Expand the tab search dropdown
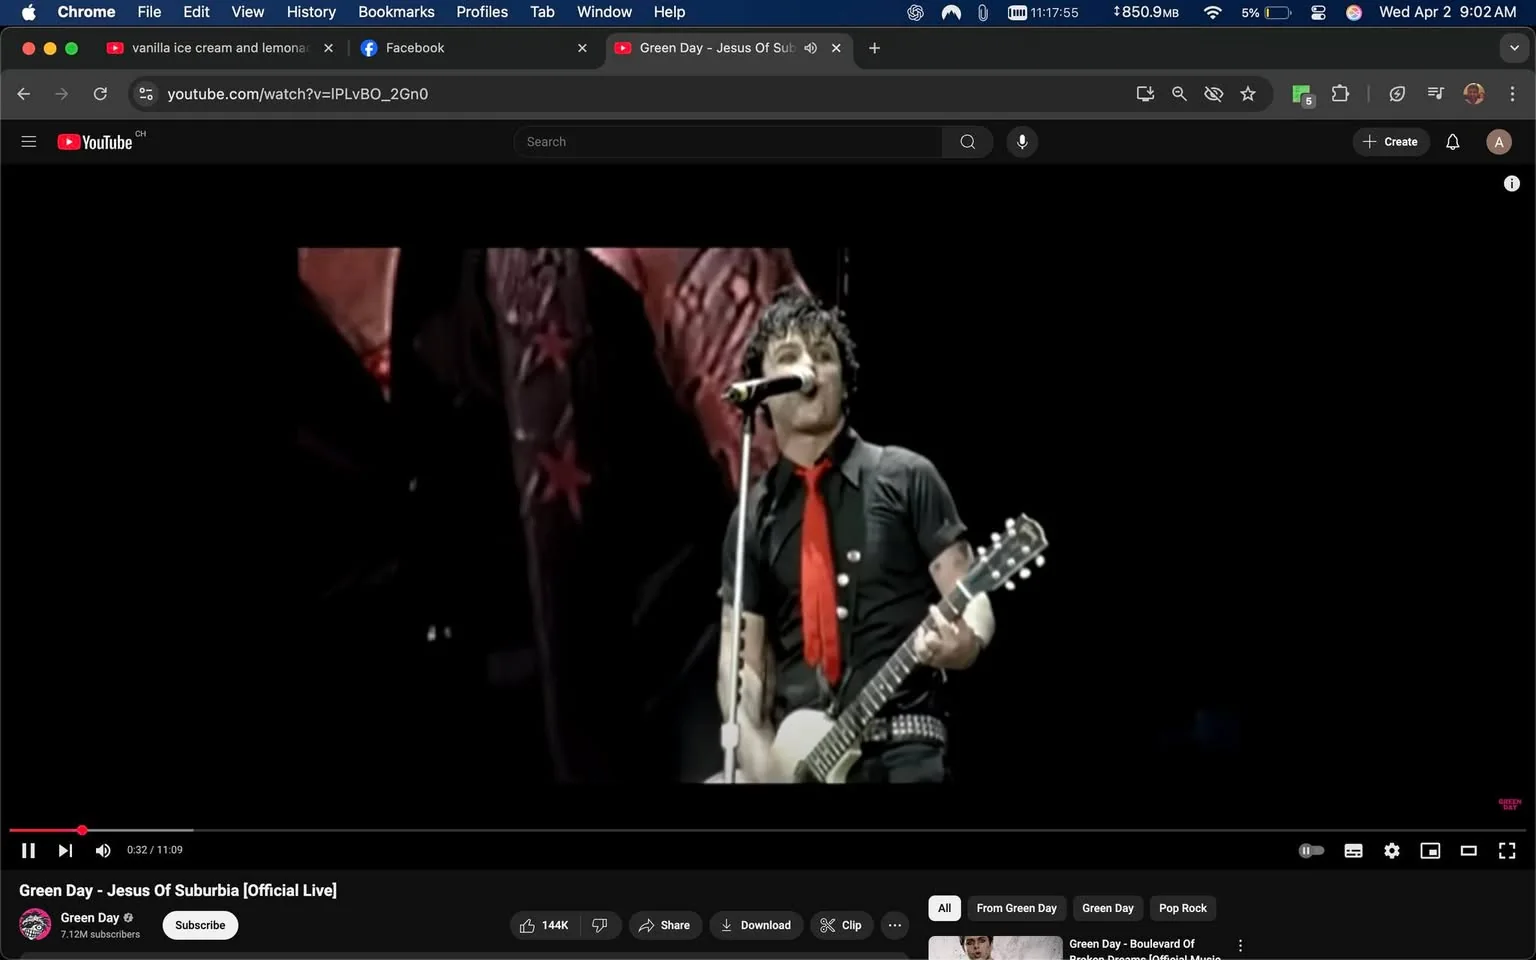The image size is (1536, 960). pyautogui.click(x=1514, y=48)
